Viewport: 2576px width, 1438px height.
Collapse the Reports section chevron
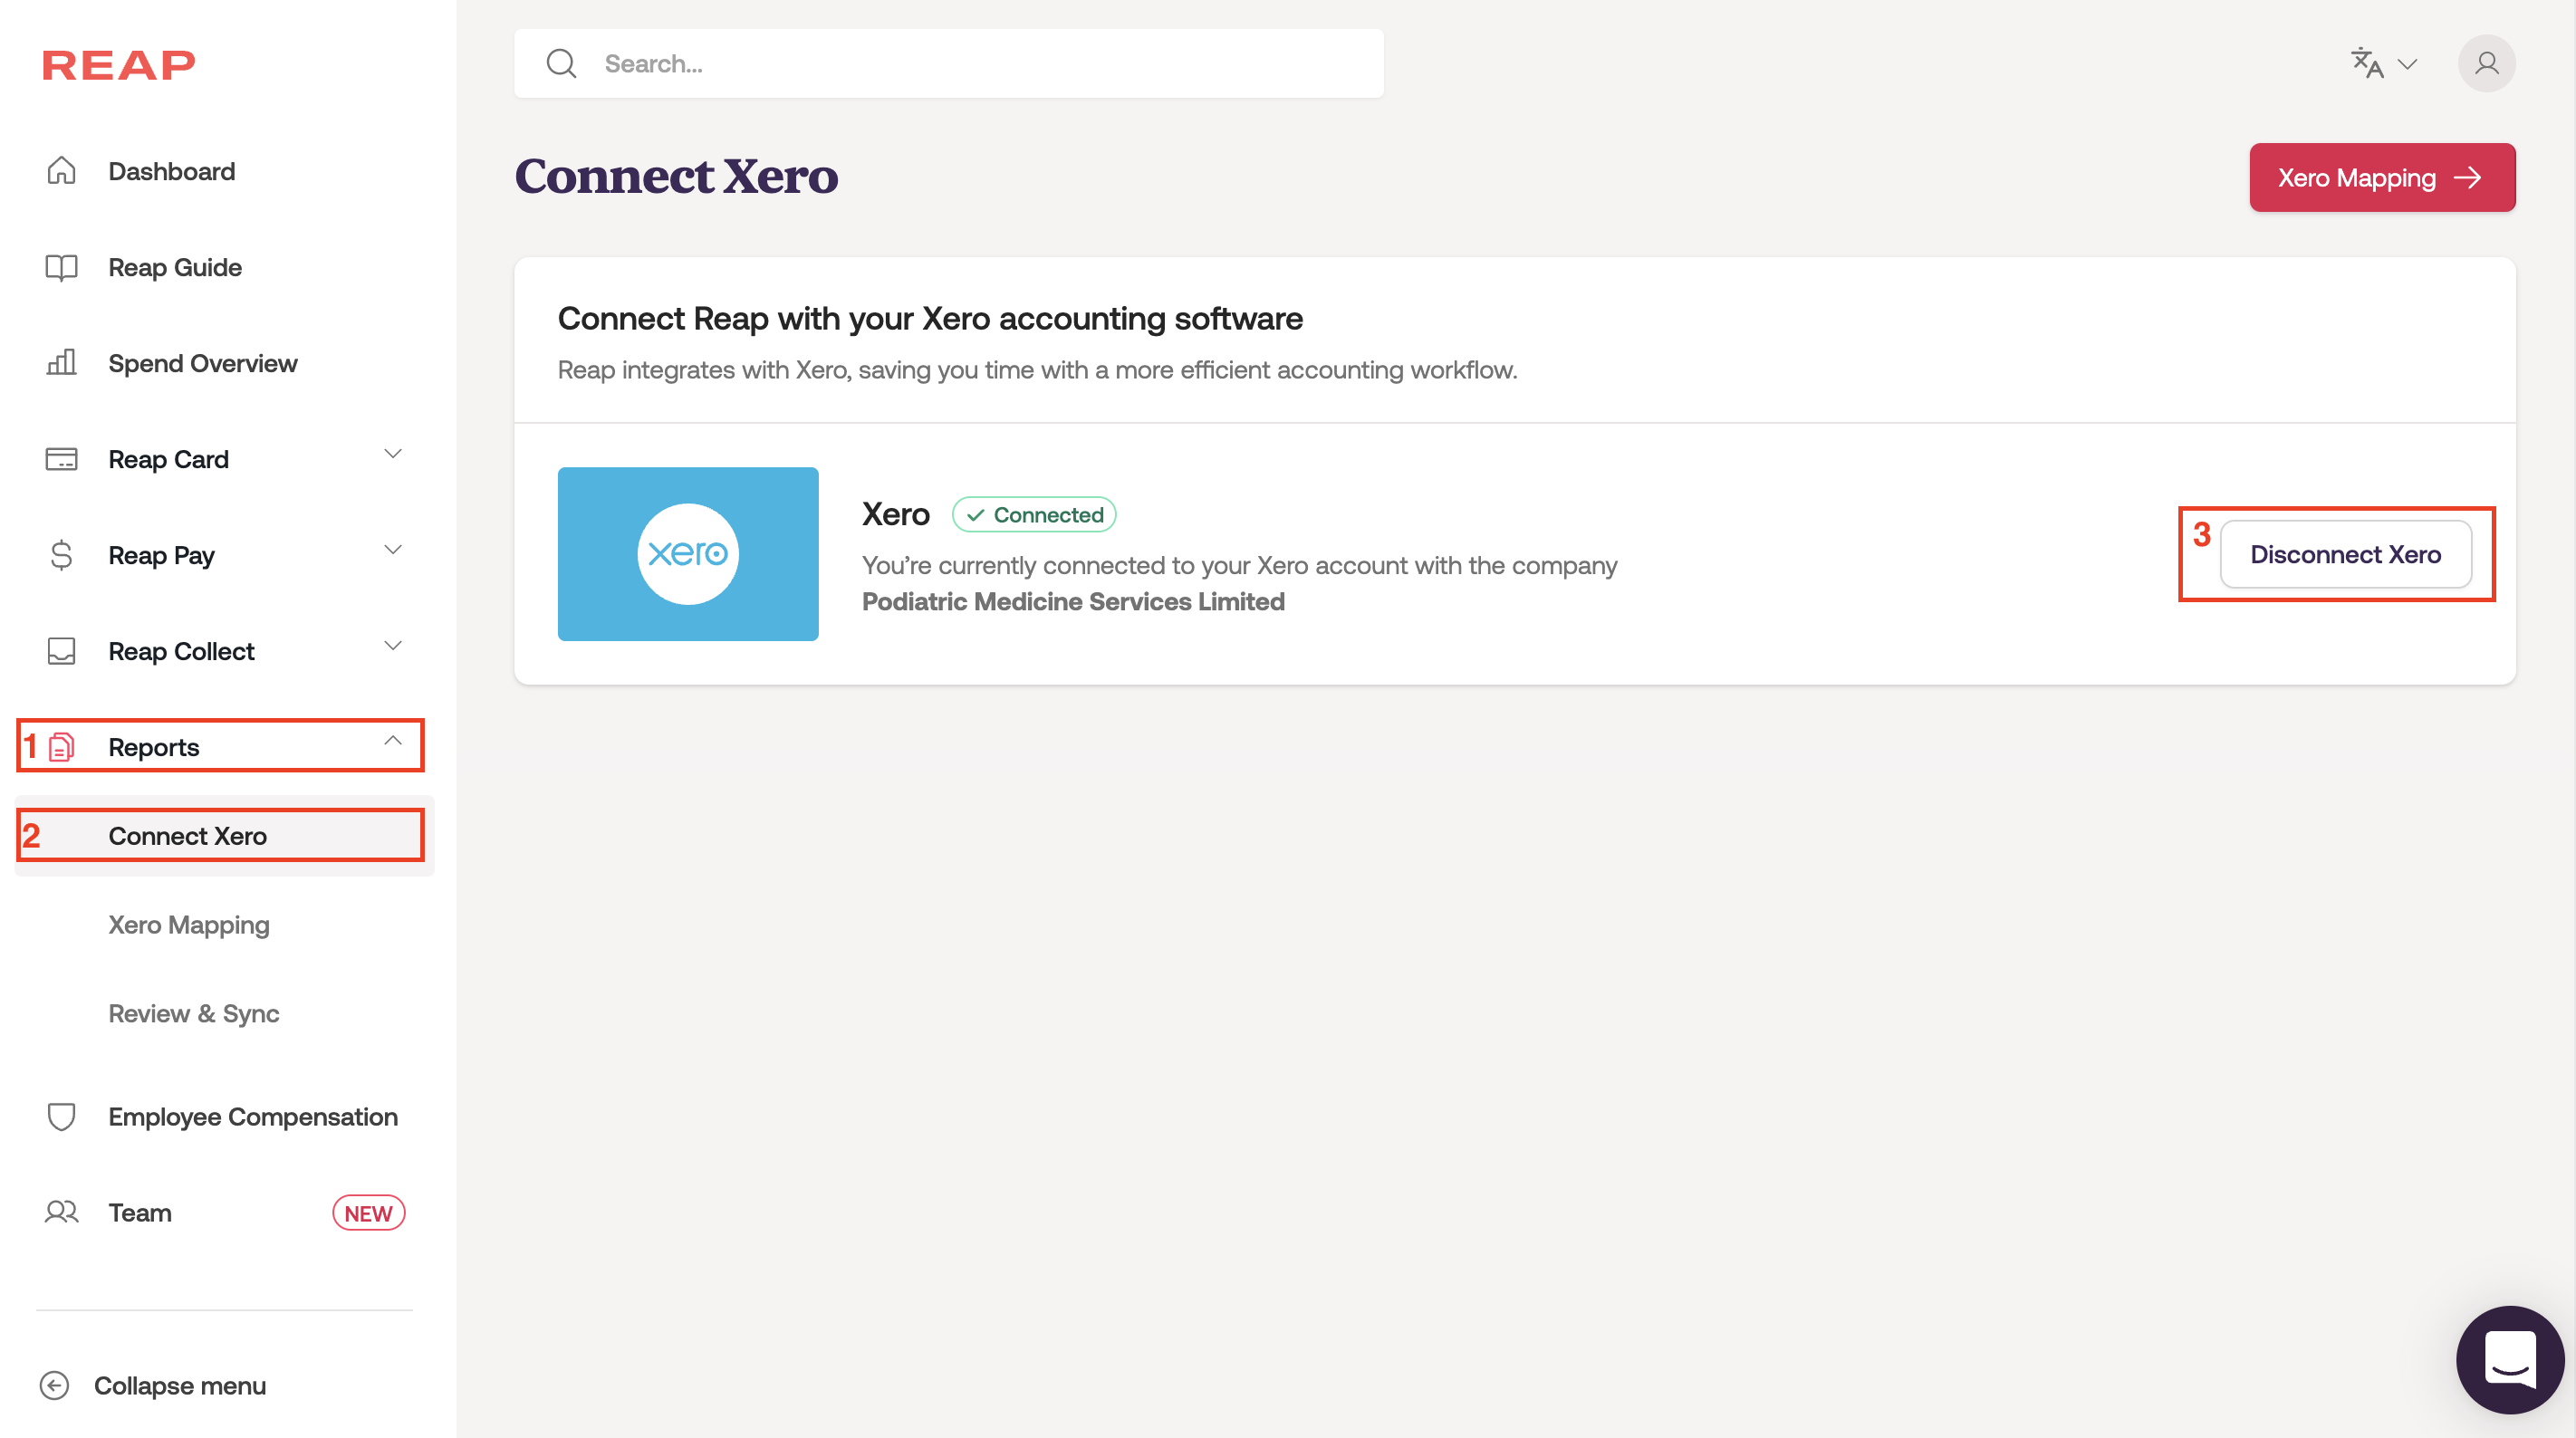[393, 741]
